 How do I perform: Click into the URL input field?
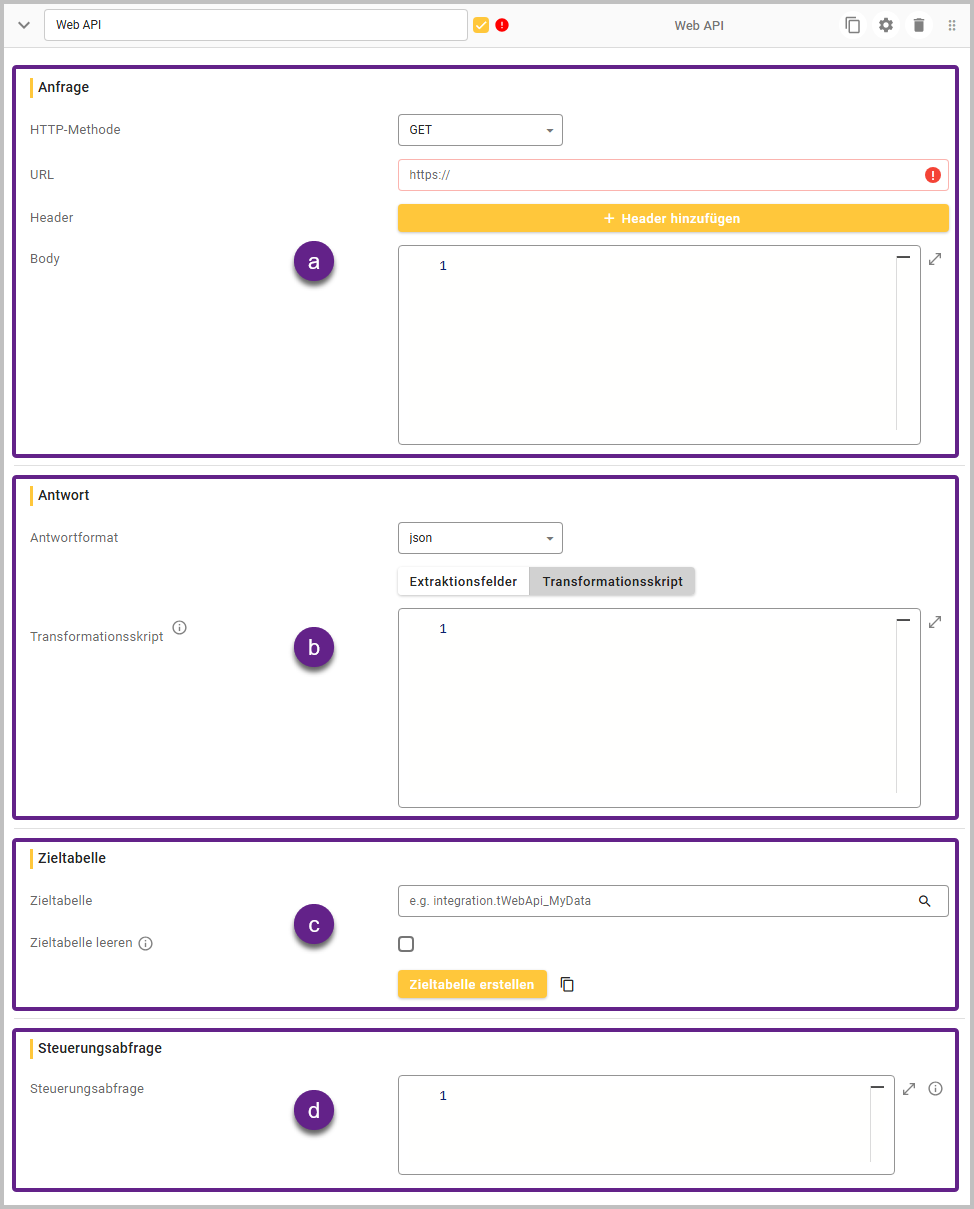pos(660,175)
